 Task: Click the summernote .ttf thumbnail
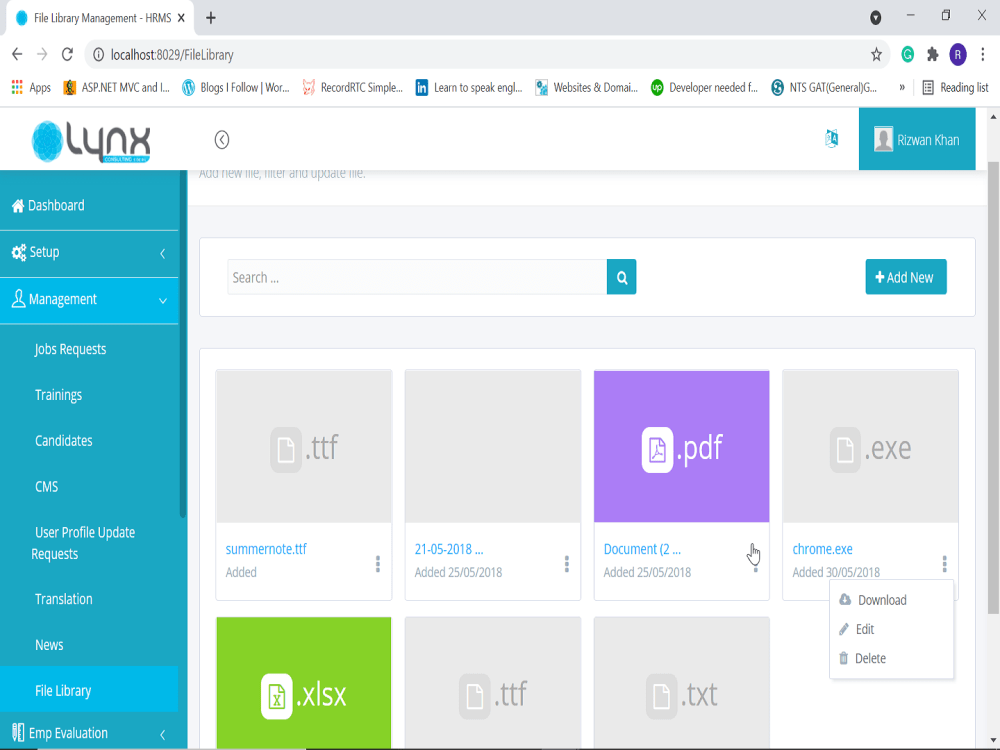pos(304,446)
